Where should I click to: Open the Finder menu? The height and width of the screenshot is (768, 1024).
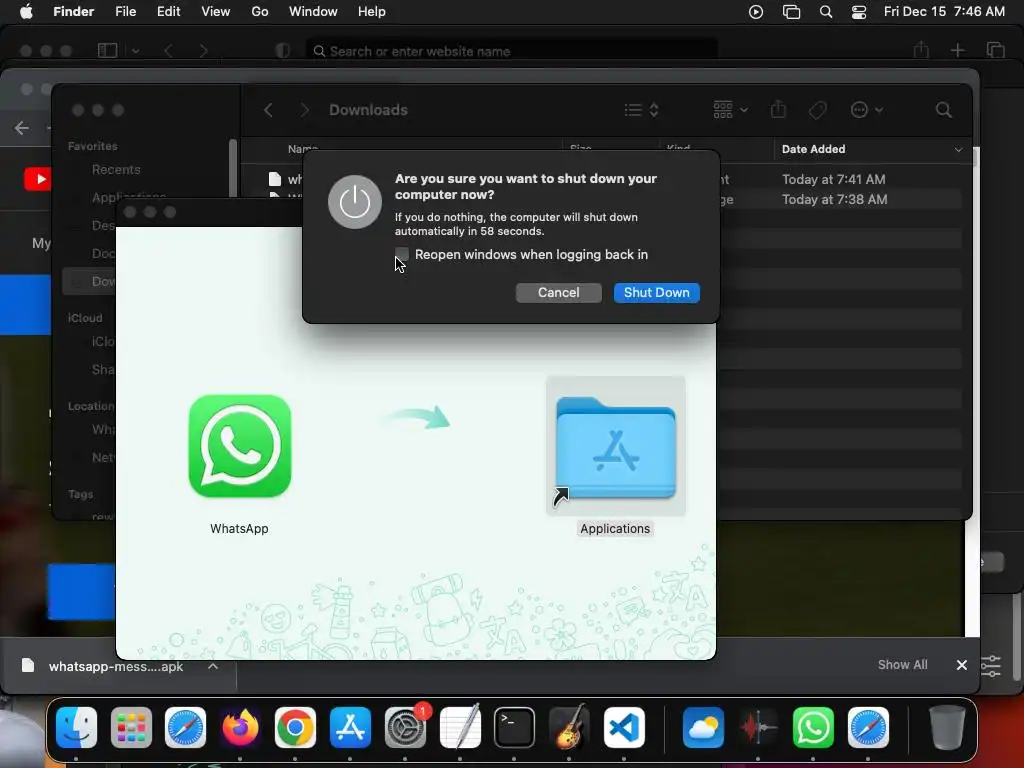73,12
